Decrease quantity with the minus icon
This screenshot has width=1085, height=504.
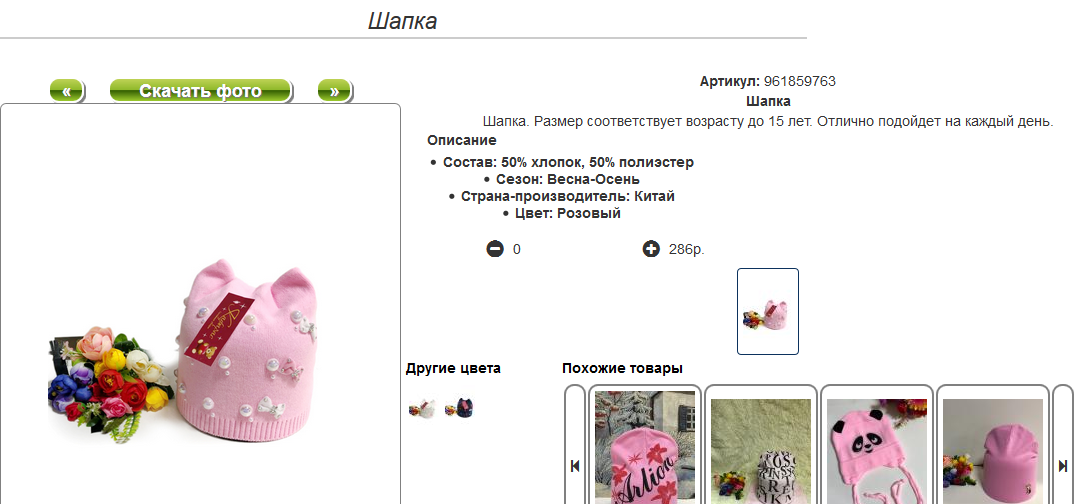pyautogui.click(x=495, y=249)
